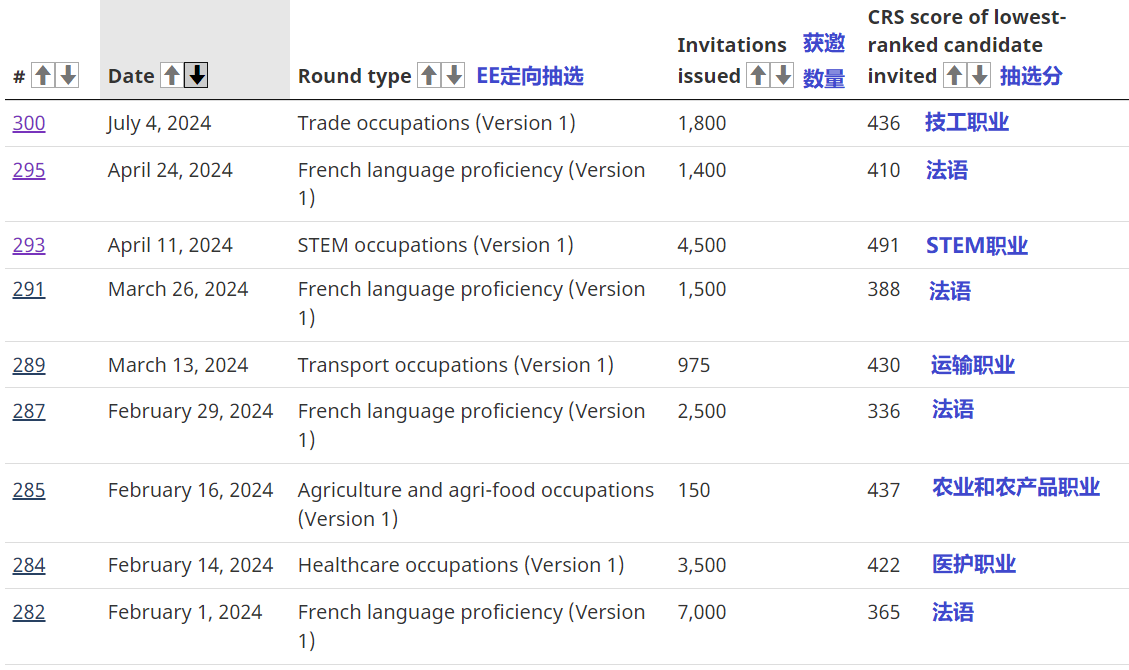
Task: Open the 运输职业 link
Action: [972, 365]
